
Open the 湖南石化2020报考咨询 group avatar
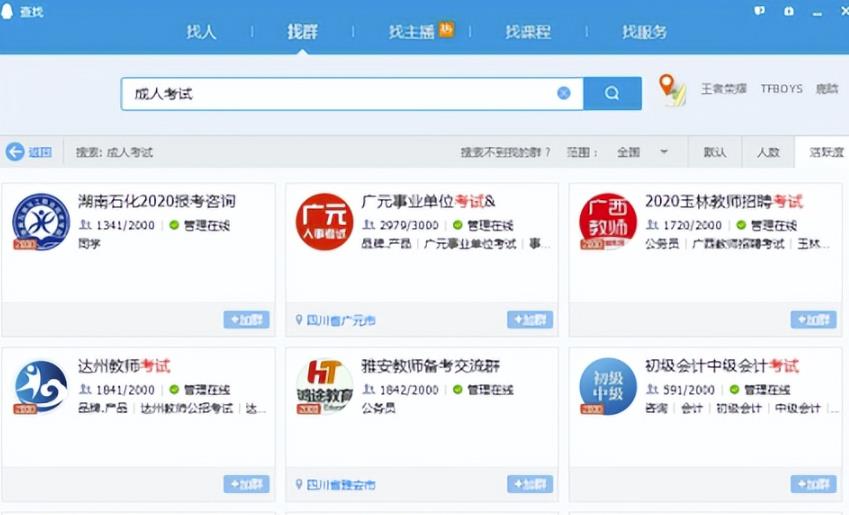click(41, 221)
